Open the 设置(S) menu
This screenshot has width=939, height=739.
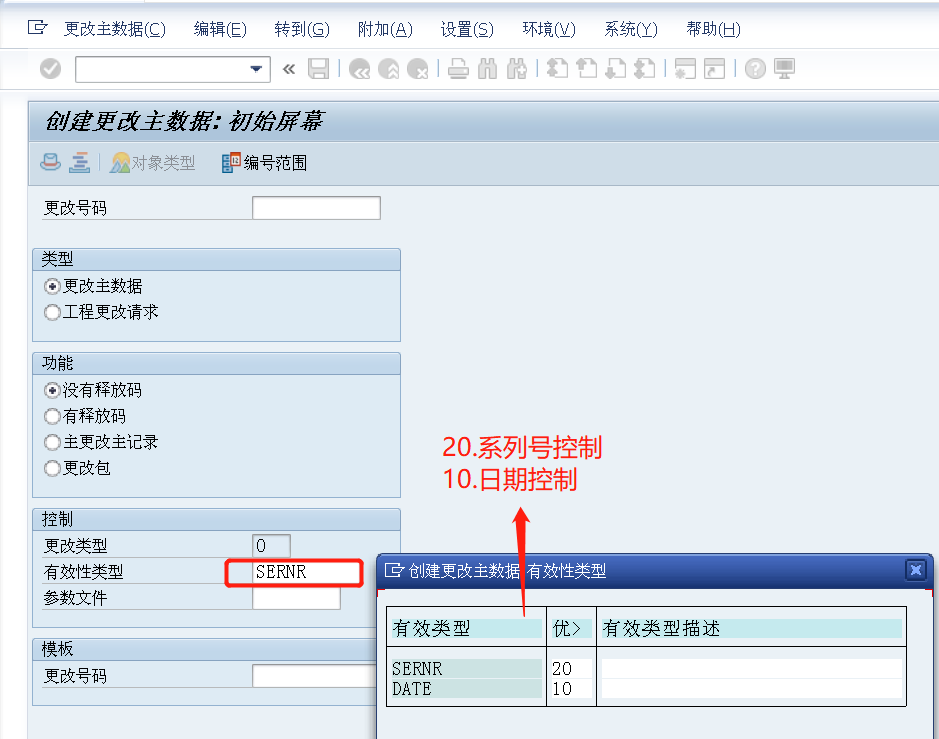pyautogui.click(x=467, y=29)
